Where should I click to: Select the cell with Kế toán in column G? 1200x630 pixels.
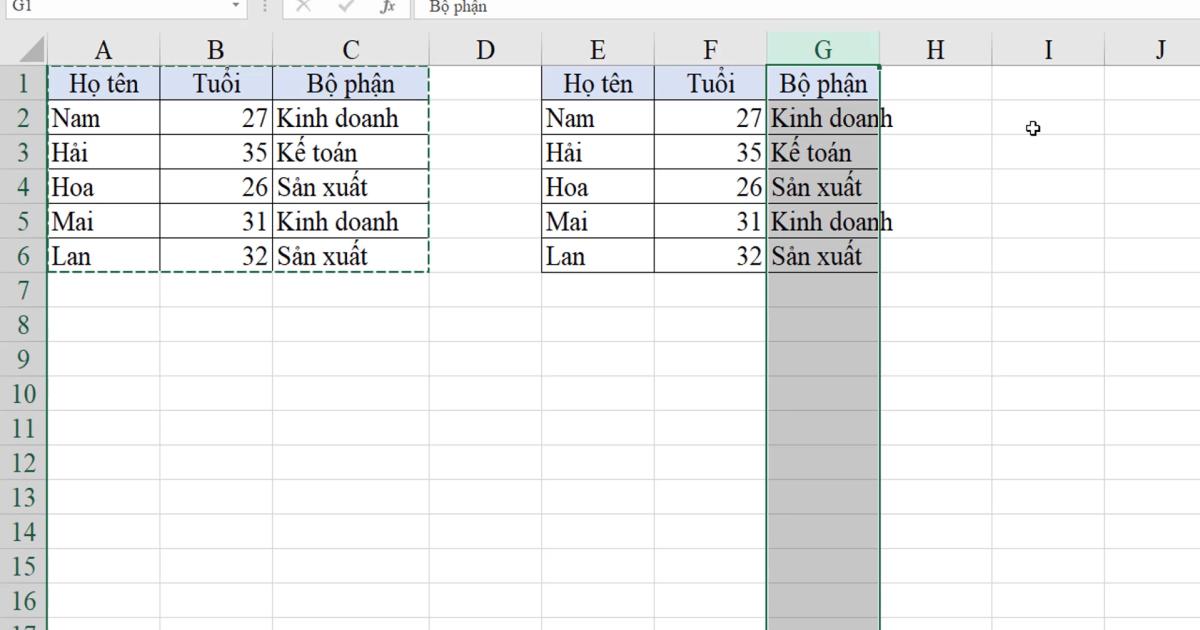pyautogui.click(x=822, y=152)
